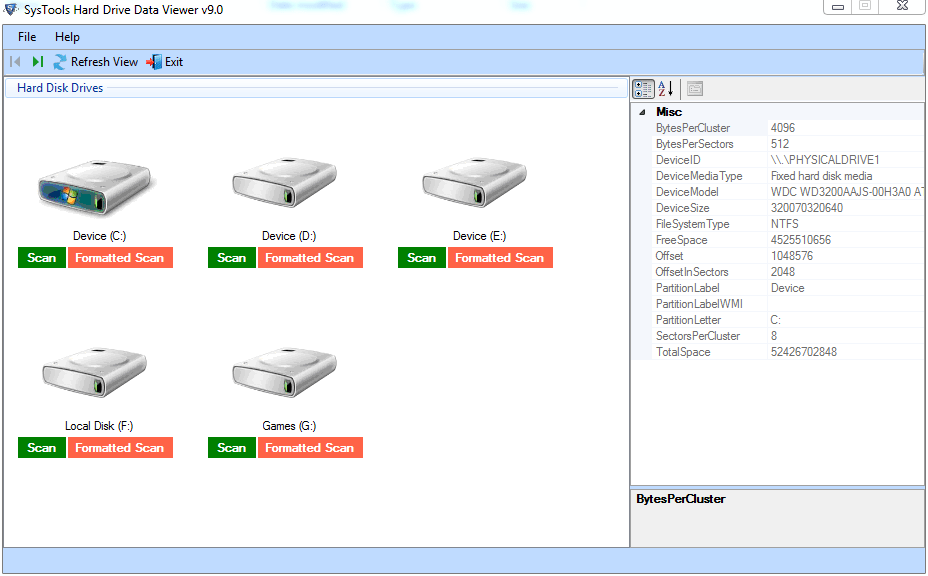Click the value 4096
Image resolution: width=928 pixels, height=576 pixels.
coord(782,128)
